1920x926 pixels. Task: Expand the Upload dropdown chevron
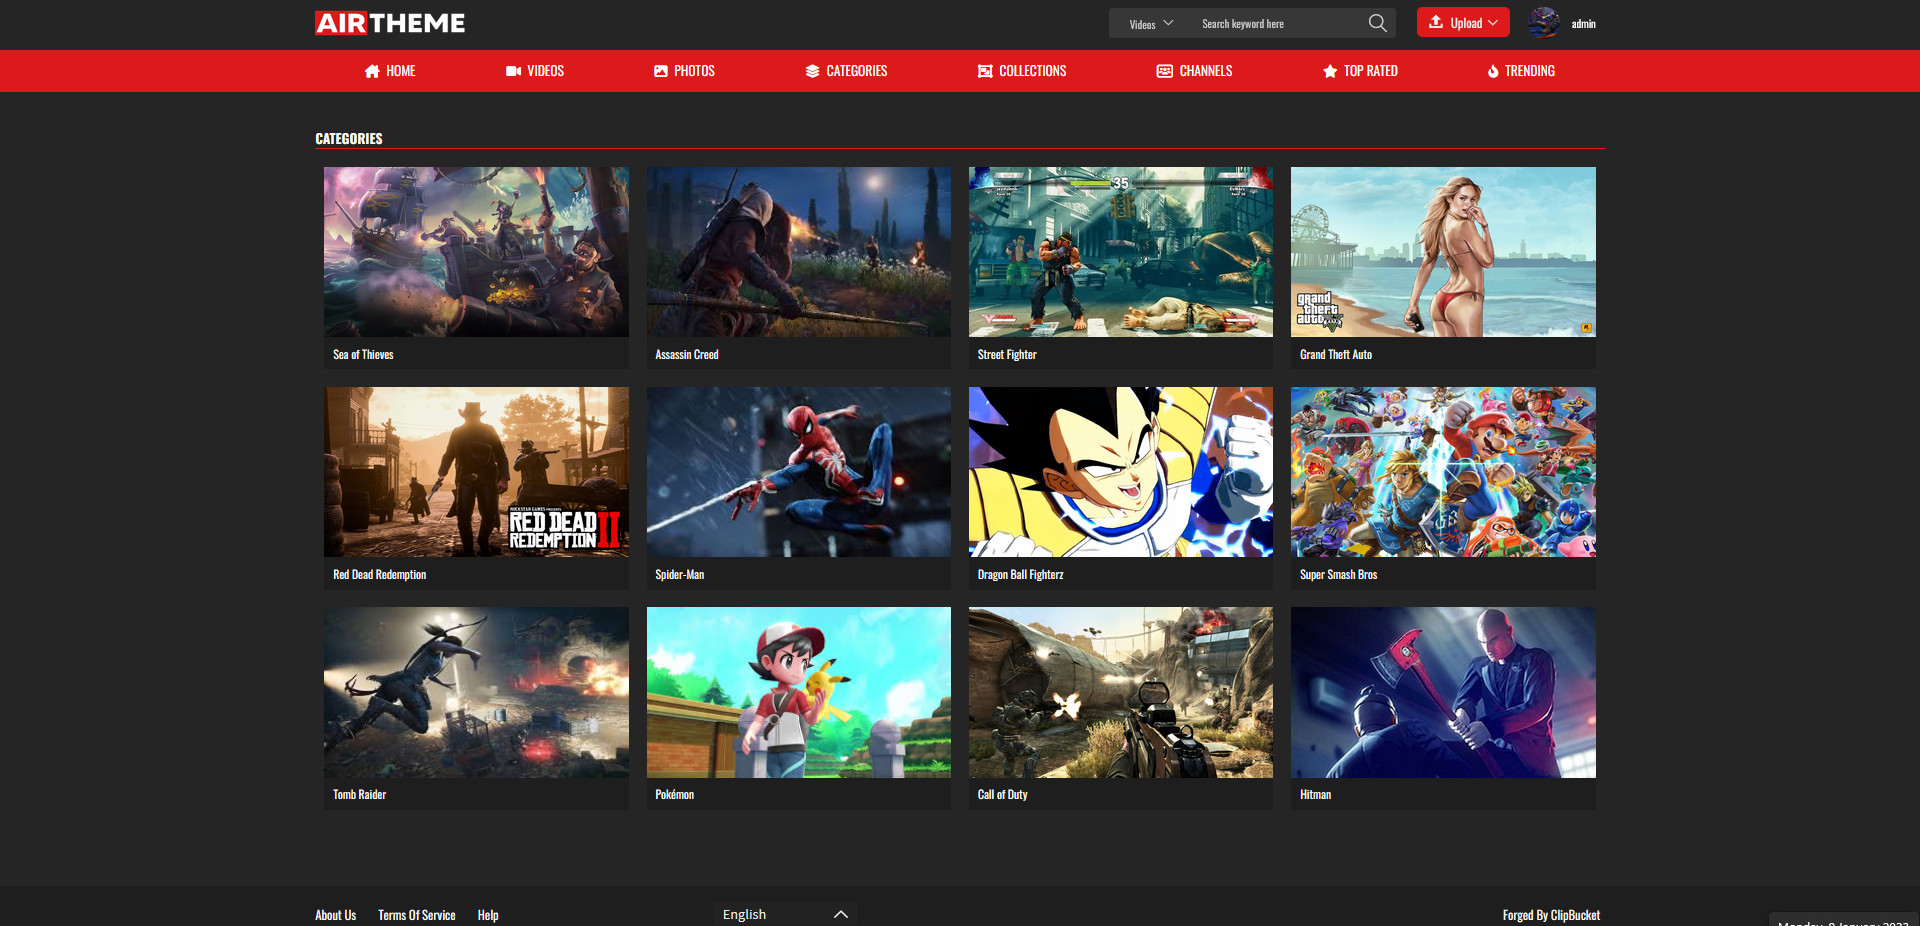click(1493, 23)
